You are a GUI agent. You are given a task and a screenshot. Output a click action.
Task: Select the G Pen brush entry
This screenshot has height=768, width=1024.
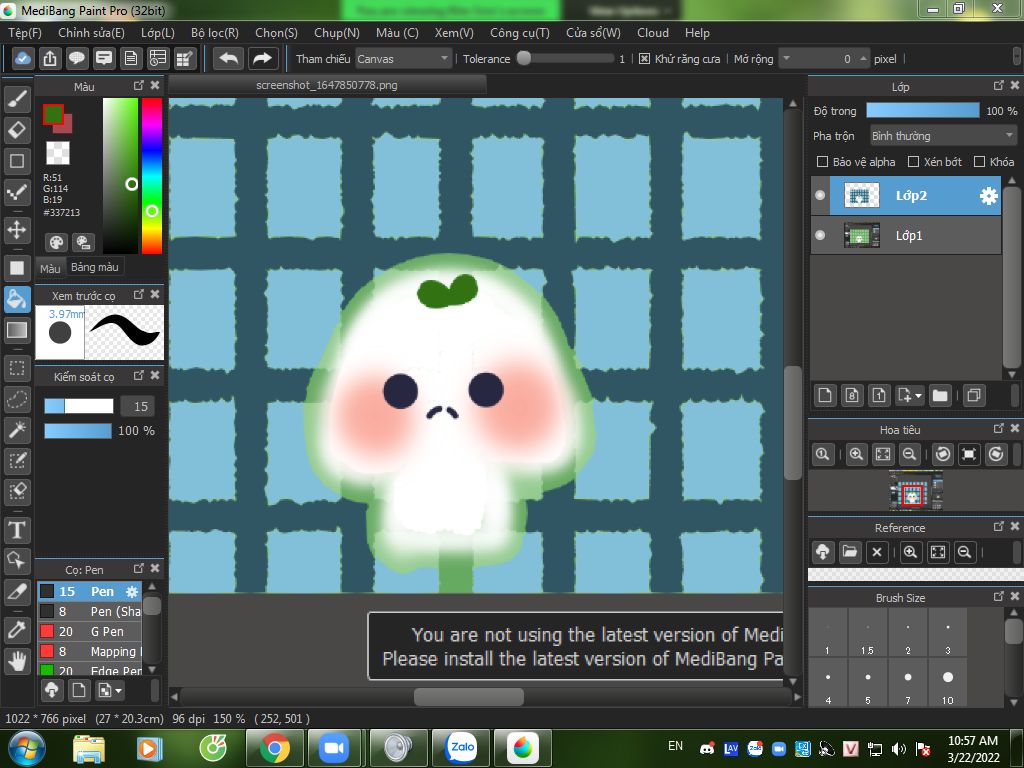coord(106,631)
